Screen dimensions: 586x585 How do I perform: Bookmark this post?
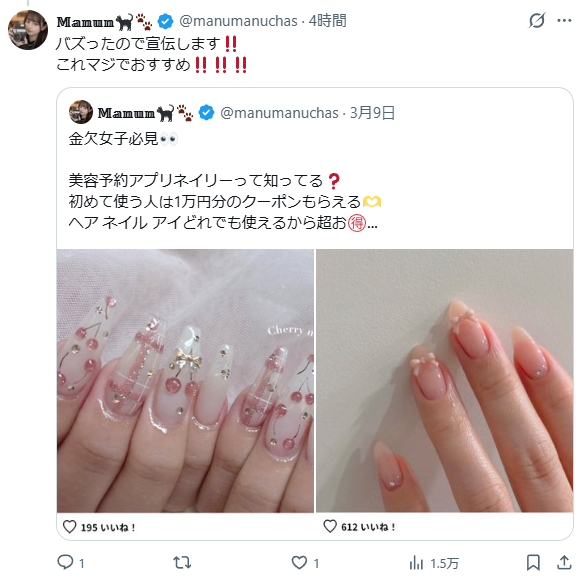[x=533, y=562]
